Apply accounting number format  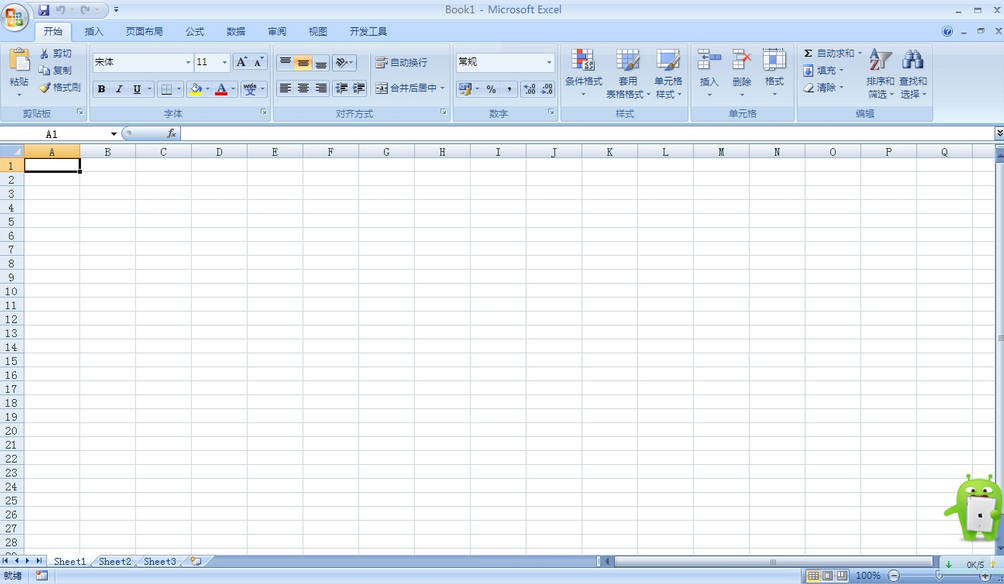click(x=466, y=89)
